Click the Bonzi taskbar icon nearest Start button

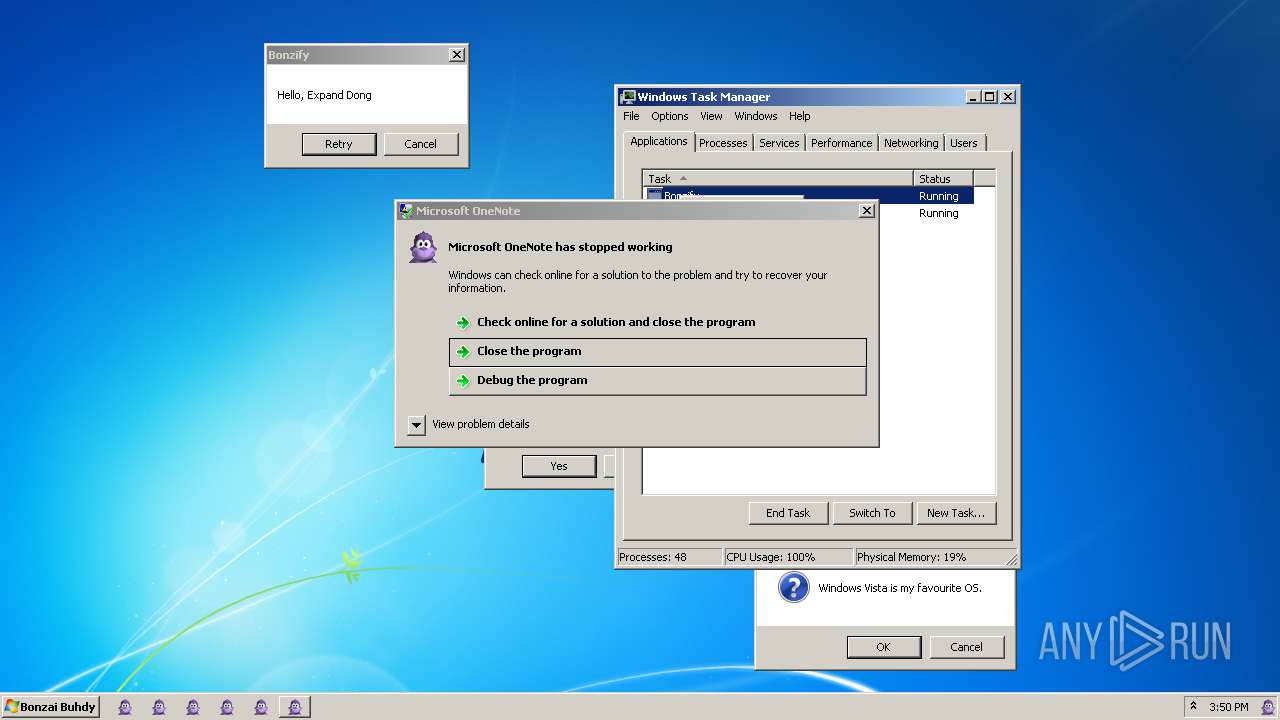click(125, 707)
